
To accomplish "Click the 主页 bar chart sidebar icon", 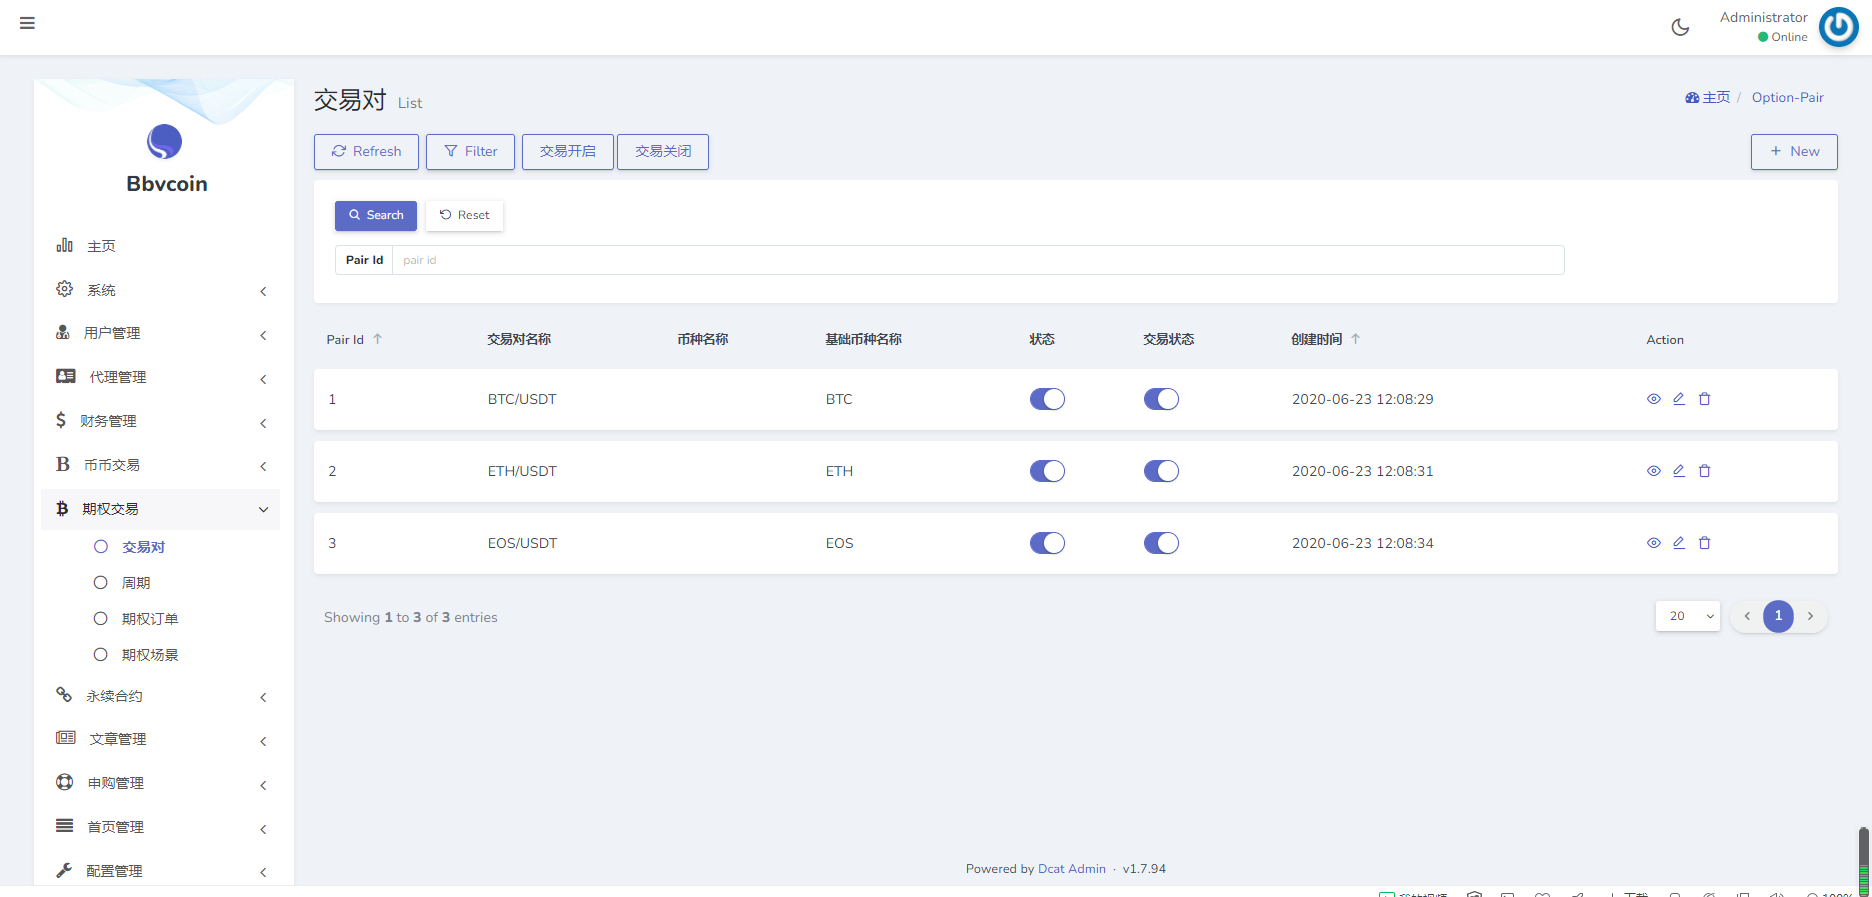I will tap(65, 245).
